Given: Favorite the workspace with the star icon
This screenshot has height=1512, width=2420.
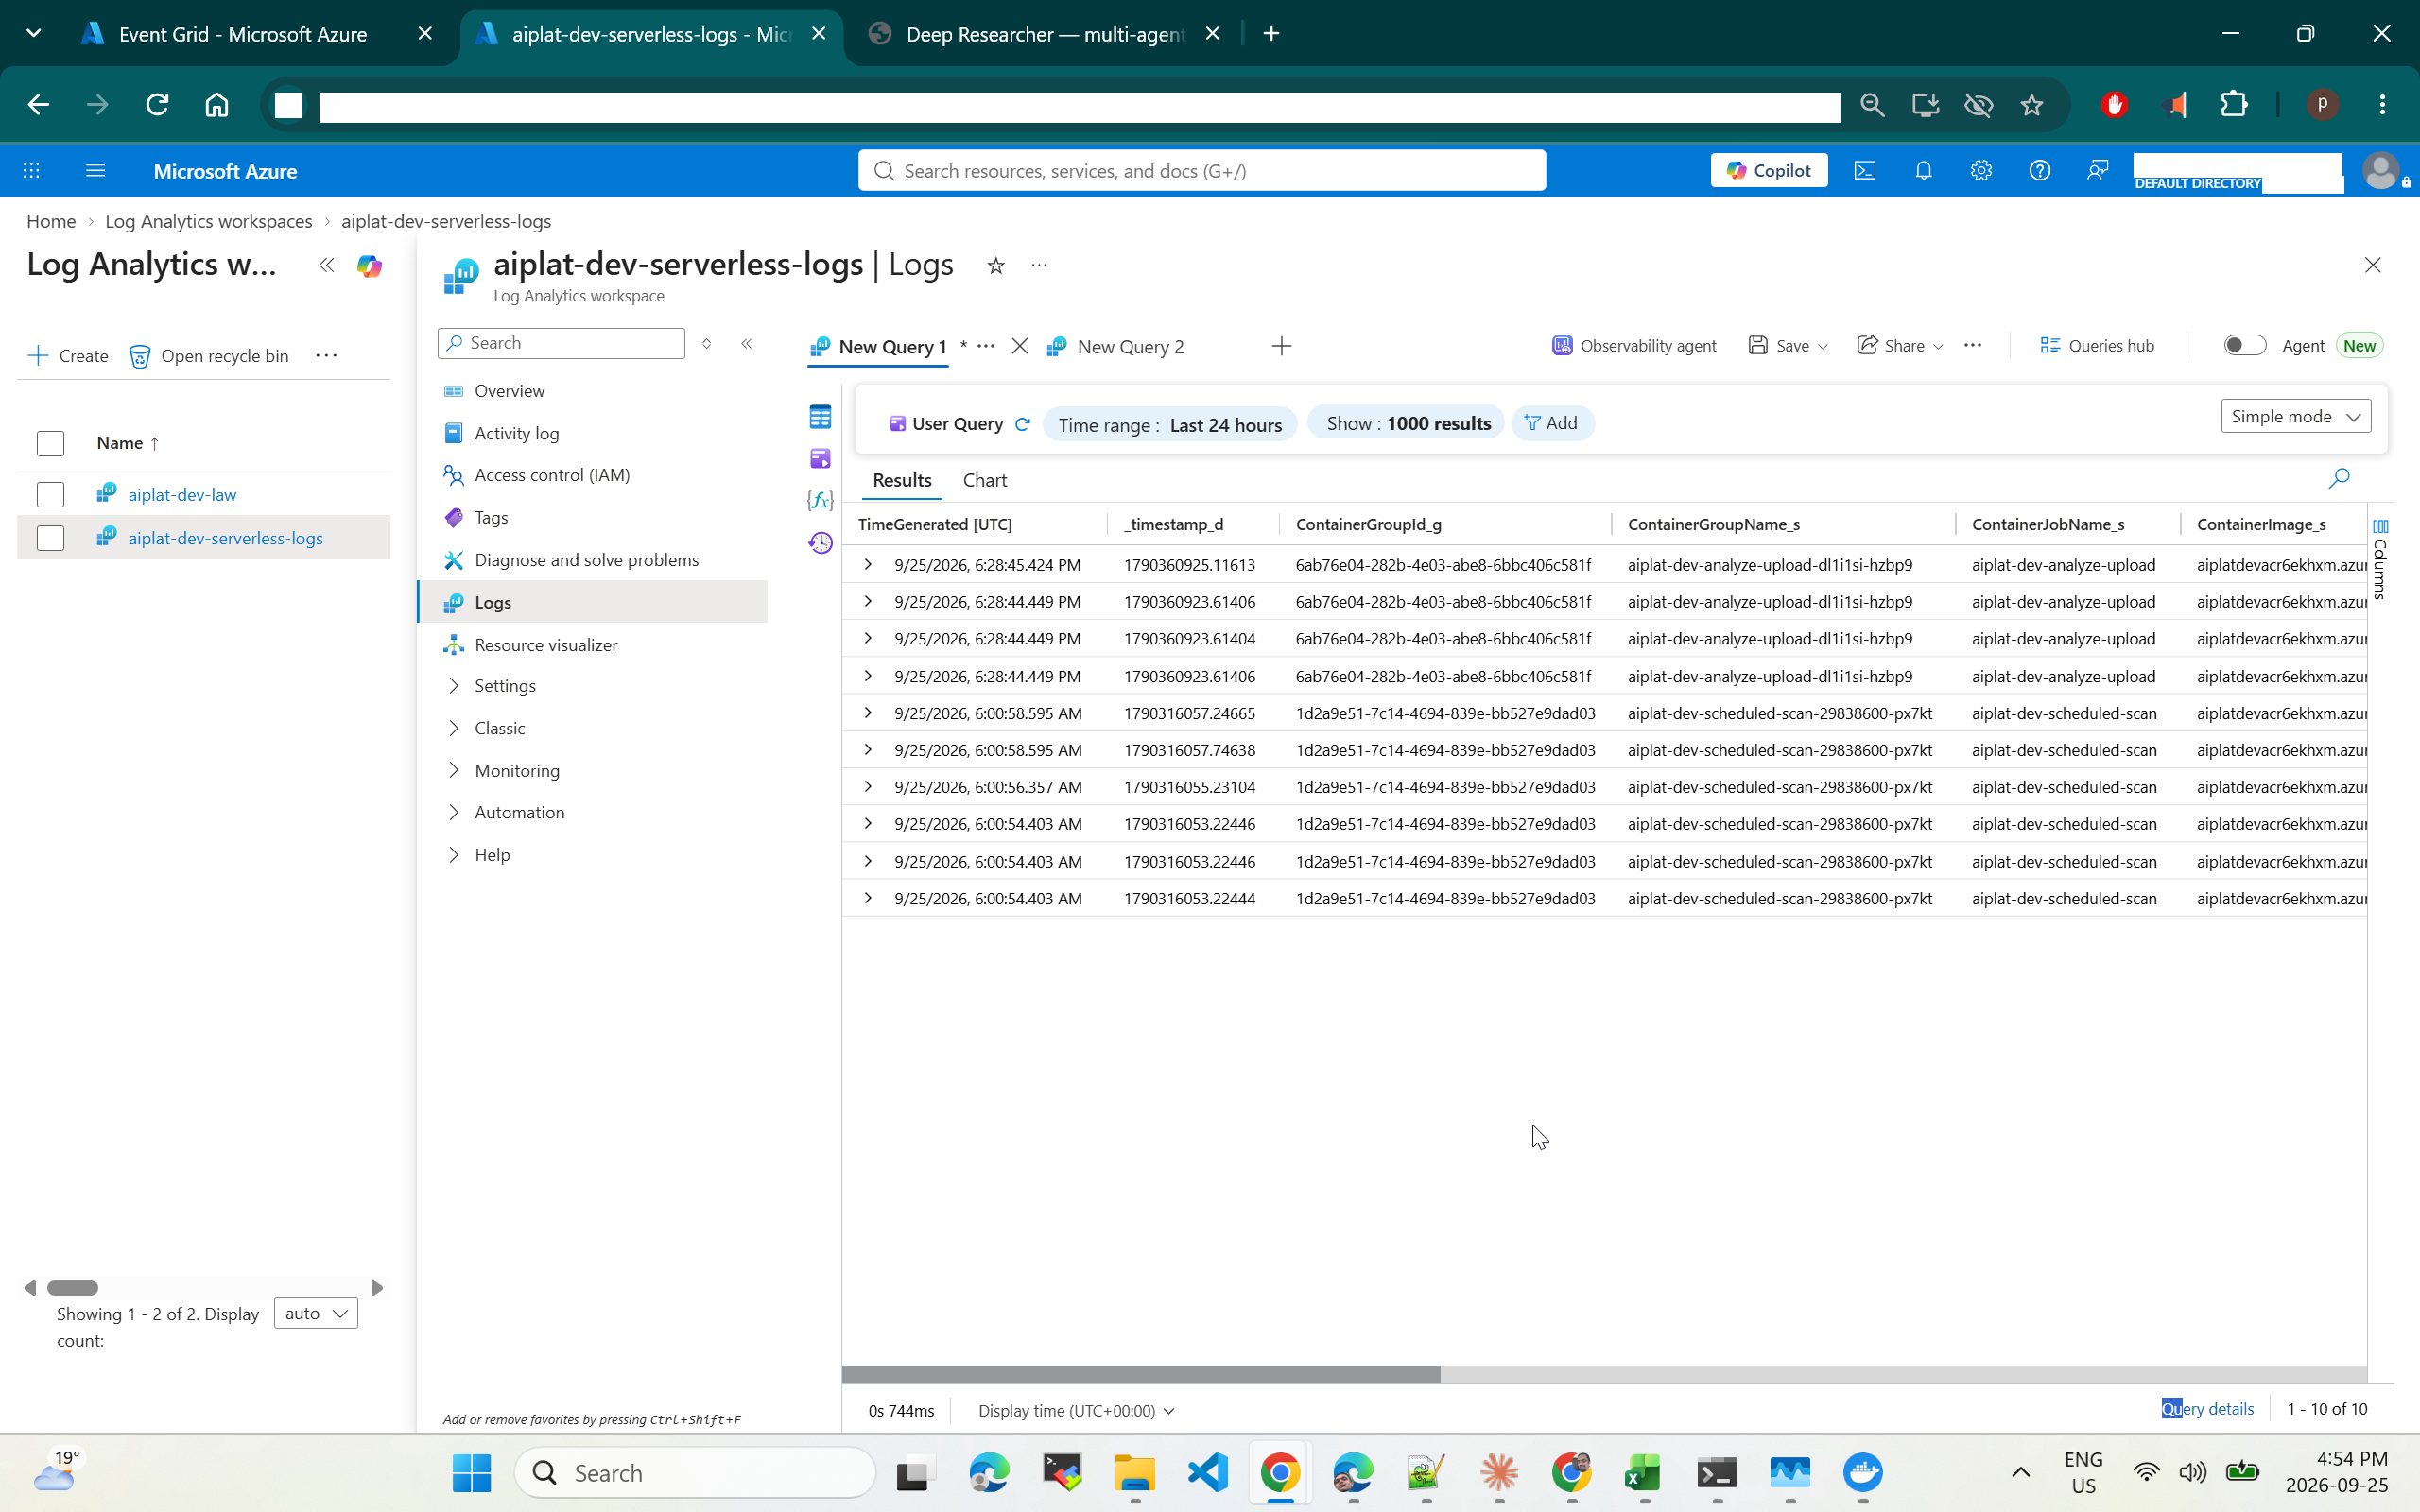Looking at the screenshot, I should click(995, 266).
